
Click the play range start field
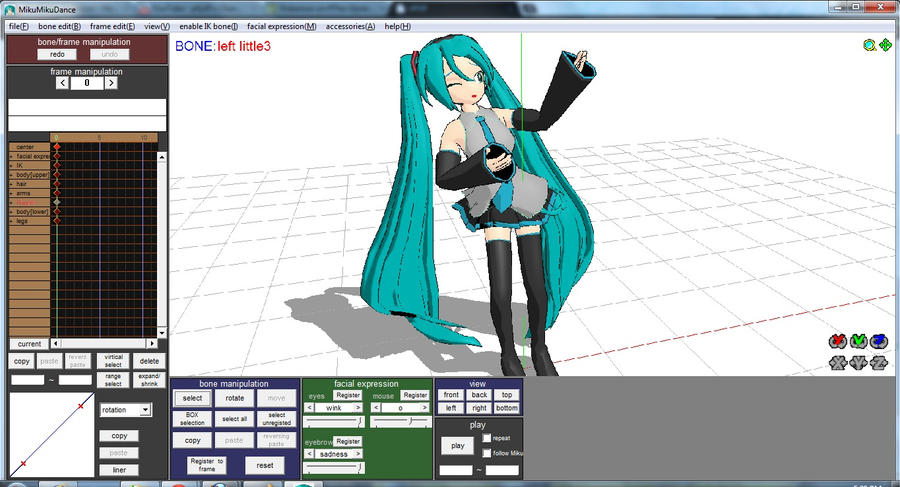[x=456, y=470]
